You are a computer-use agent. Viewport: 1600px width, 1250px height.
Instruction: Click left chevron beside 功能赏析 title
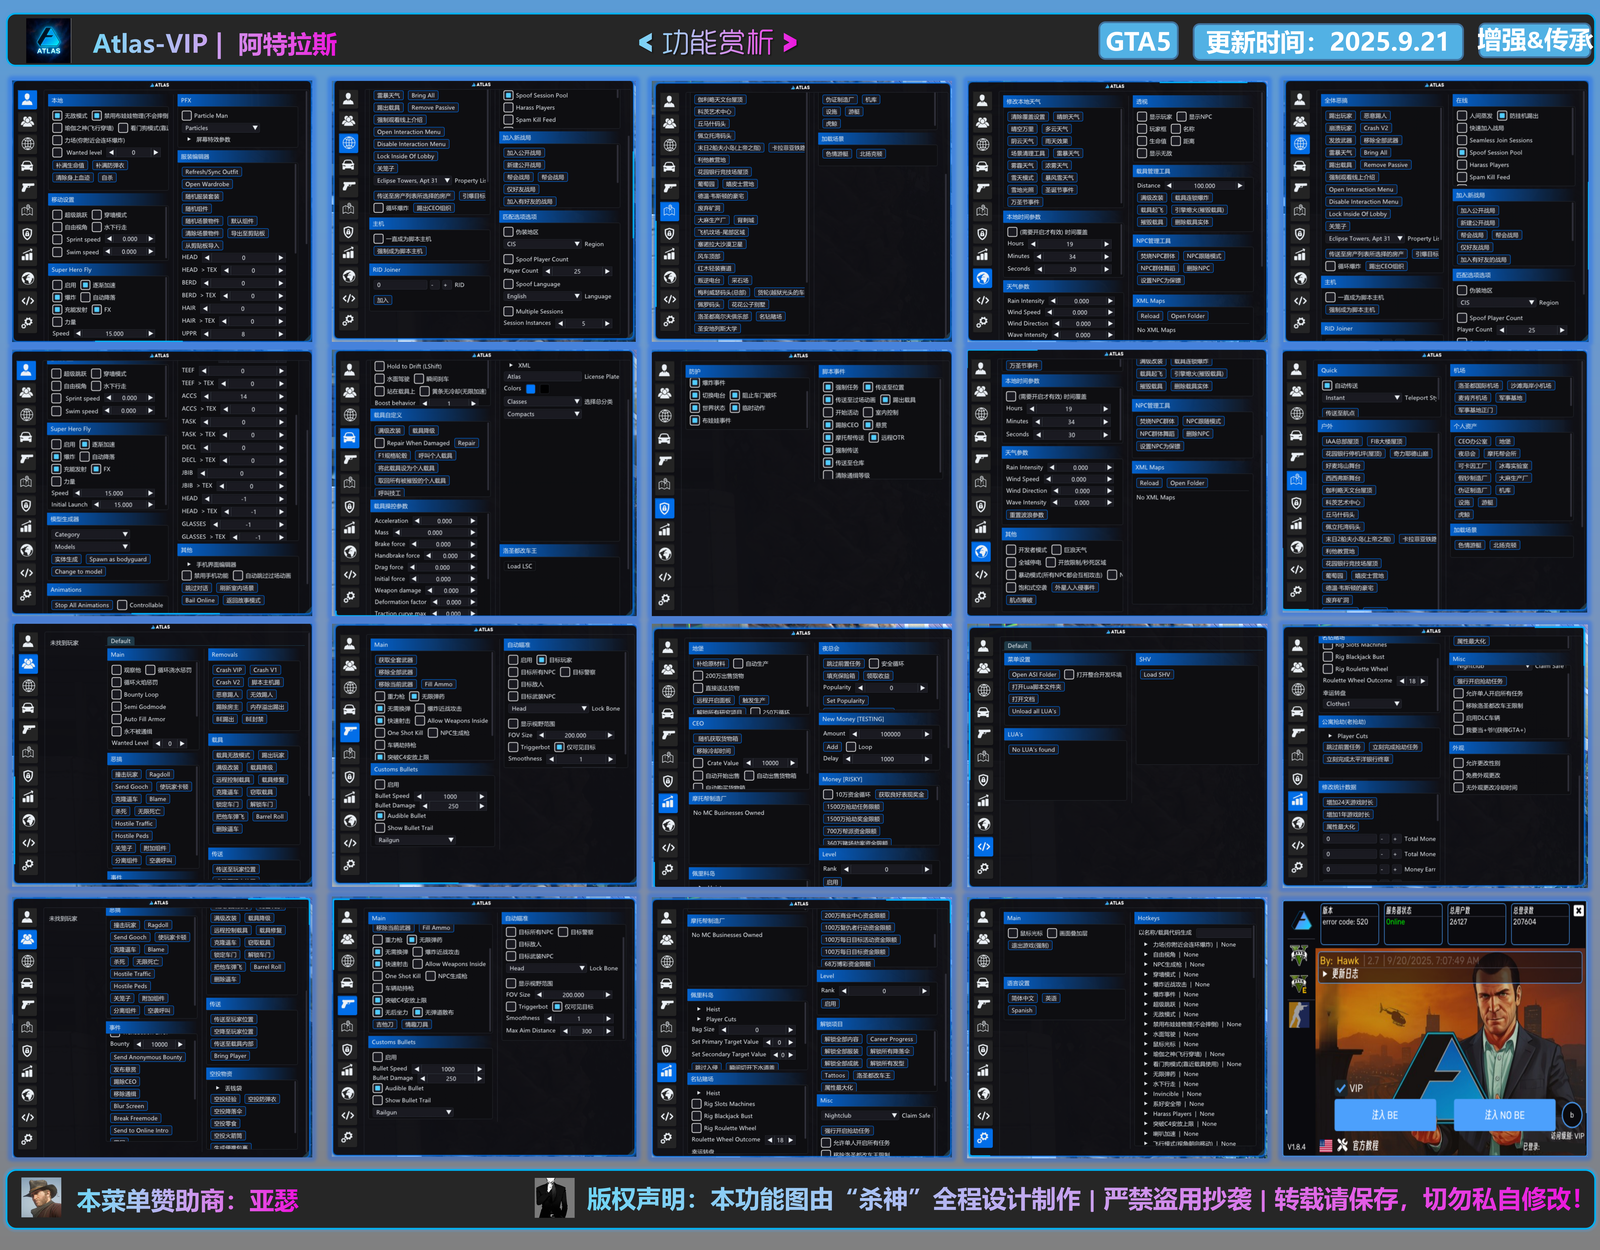(645, 42)
